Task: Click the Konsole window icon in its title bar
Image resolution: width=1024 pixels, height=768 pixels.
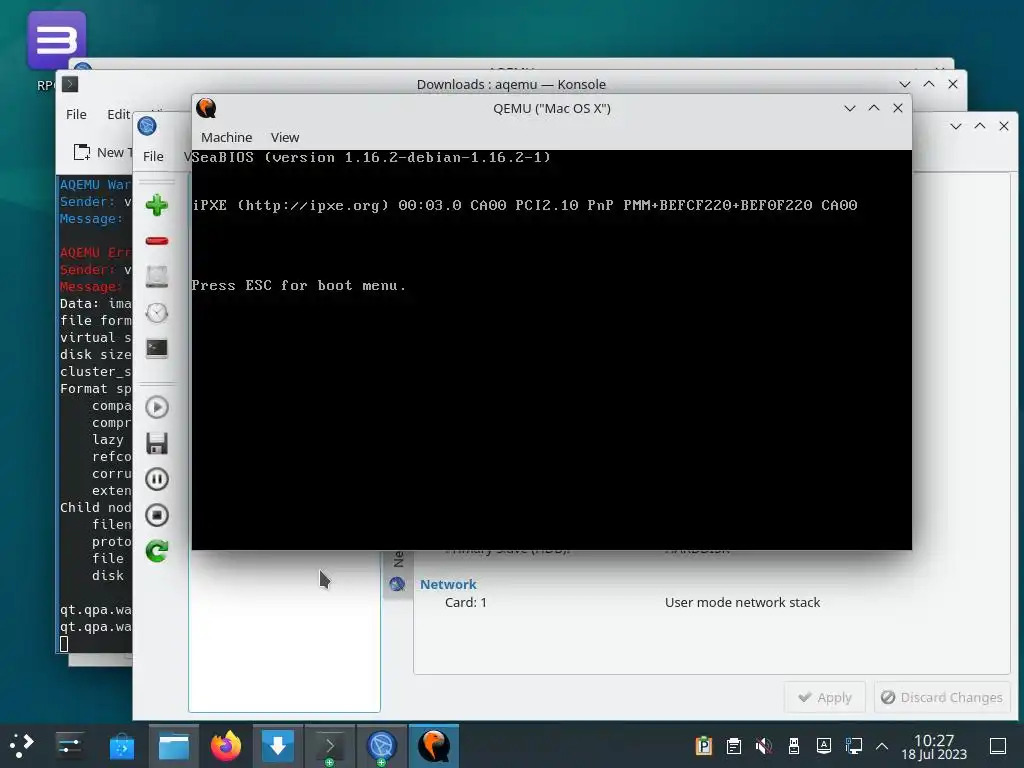Action: coord(70,84)
